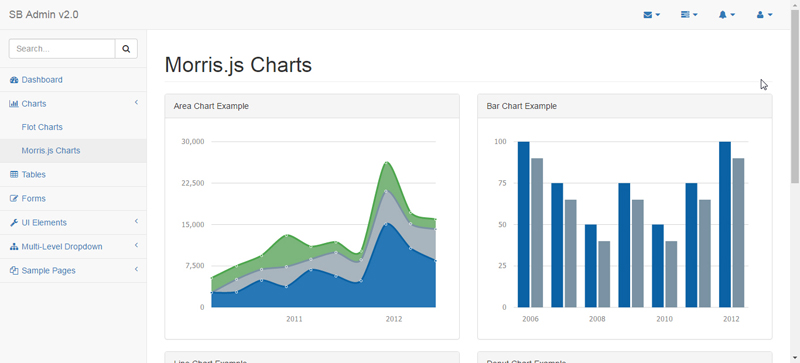Click the 25 label on bar chart axis
800x363 pixels.
click(503, 265)
